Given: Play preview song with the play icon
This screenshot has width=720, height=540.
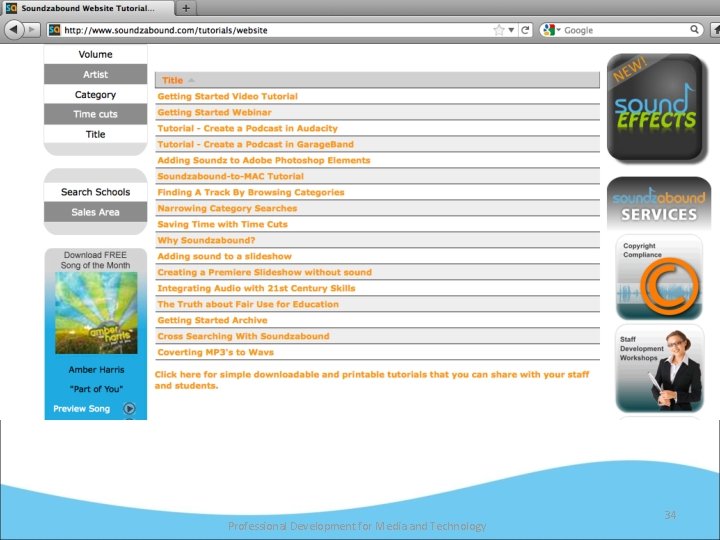Looking at the screenshot, I should pos(129,408).
